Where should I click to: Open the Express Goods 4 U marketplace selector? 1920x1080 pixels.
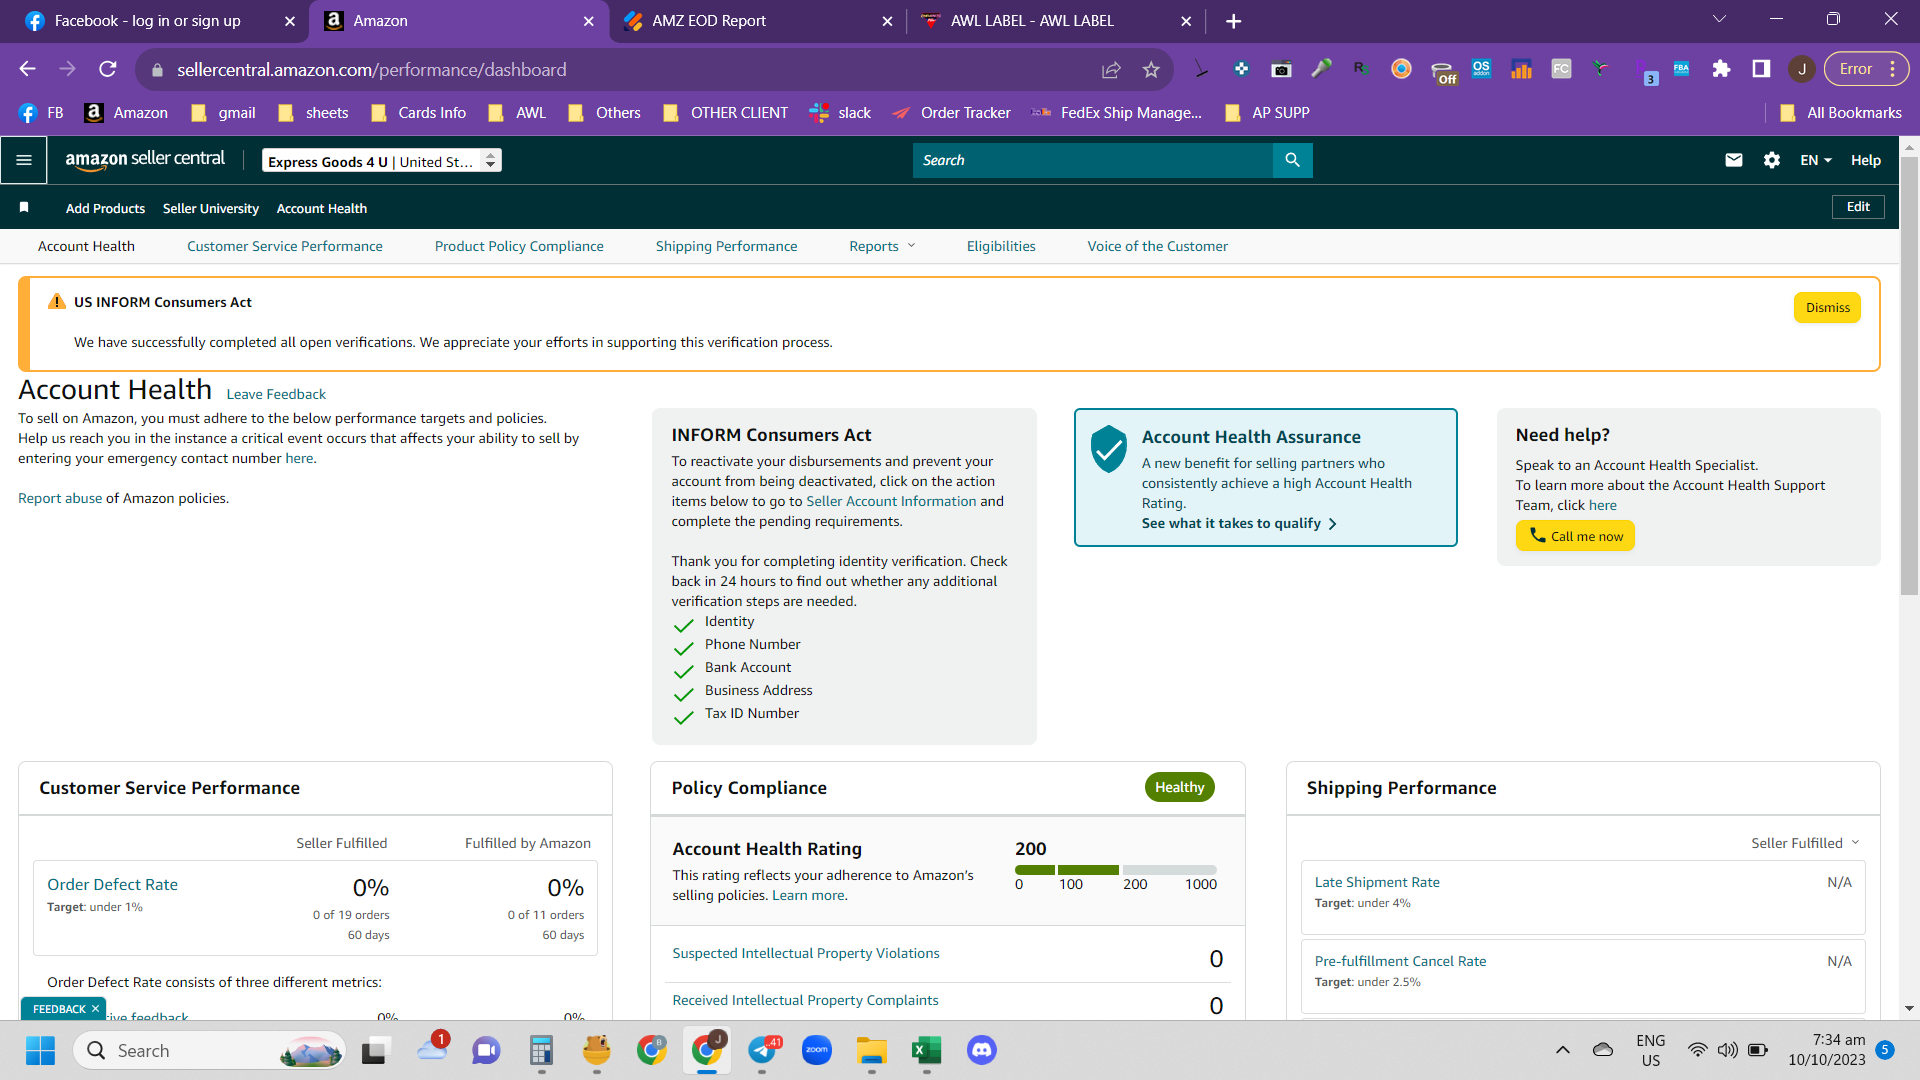coord(382,161)
